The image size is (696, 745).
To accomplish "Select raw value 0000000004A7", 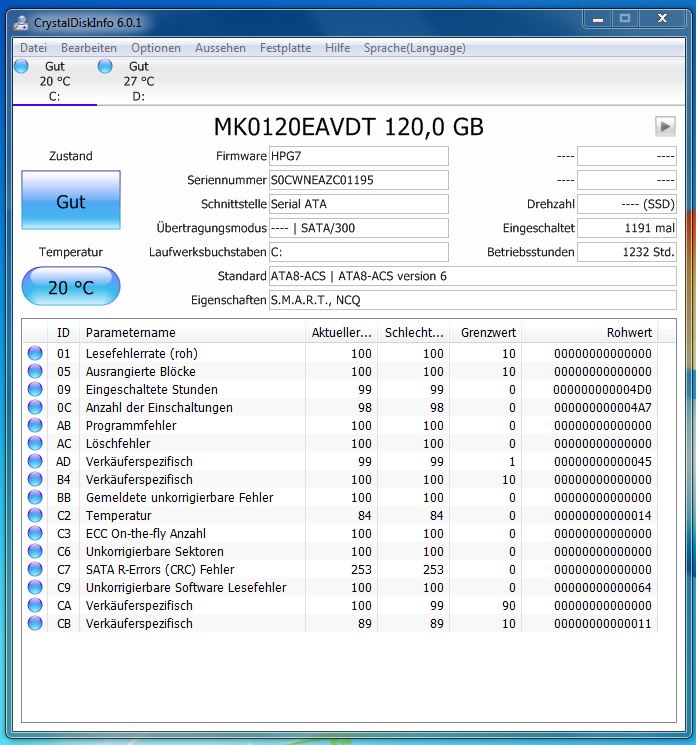I will [x=602, y=408].
